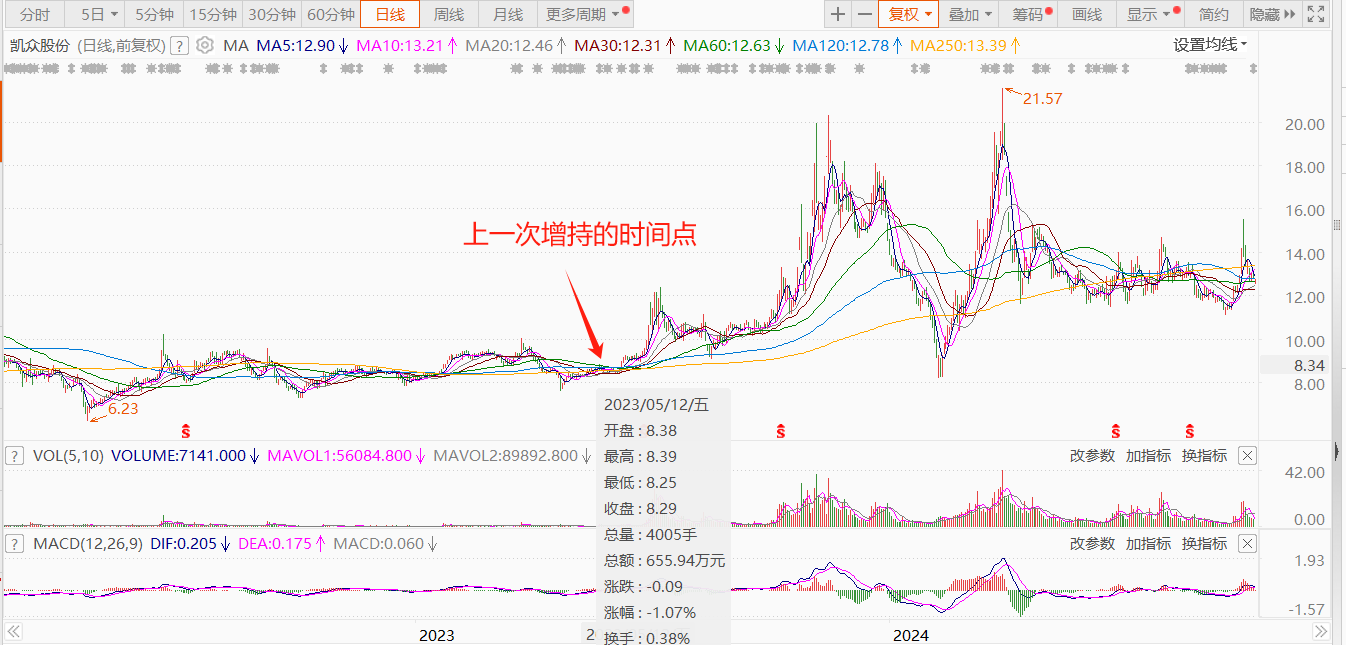
Task: Click 加指标 in the MACD panel
Action: [1148, 543]
